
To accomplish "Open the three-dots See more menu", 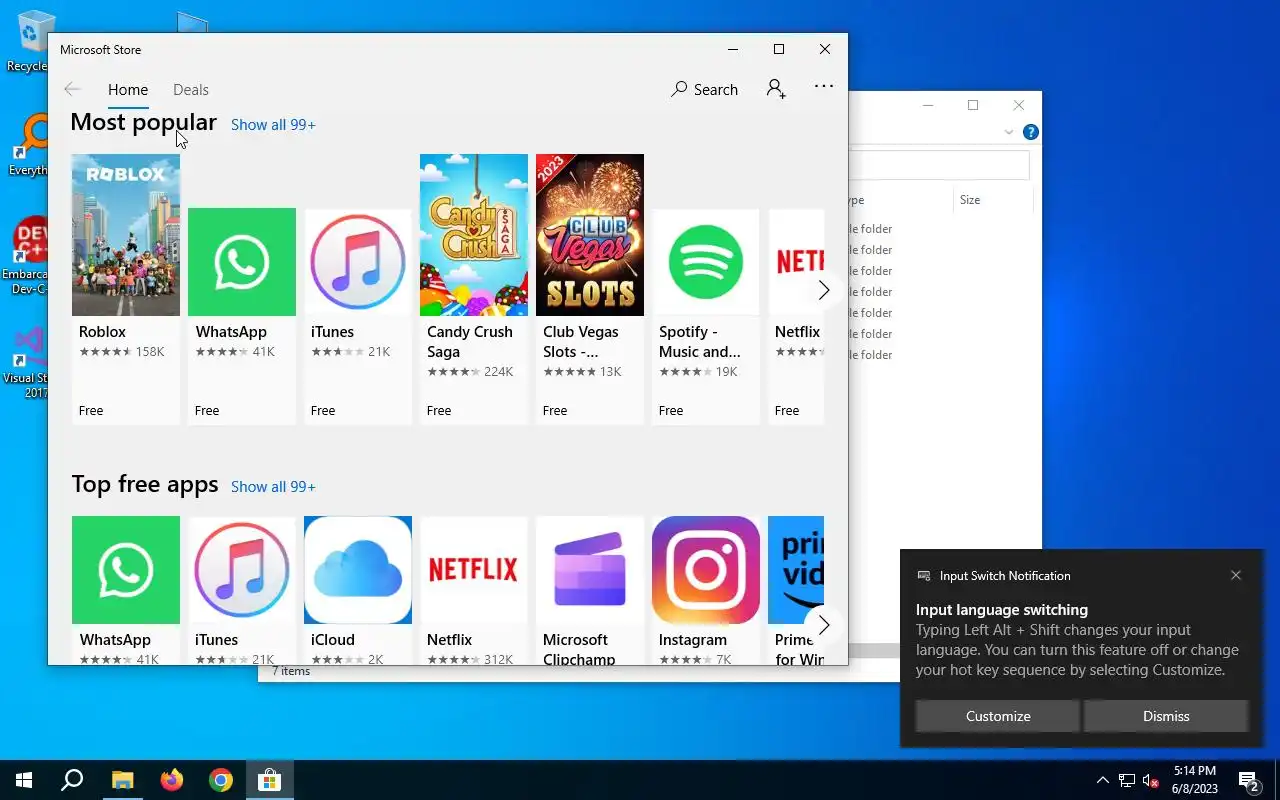I will [x=824, y=87].
